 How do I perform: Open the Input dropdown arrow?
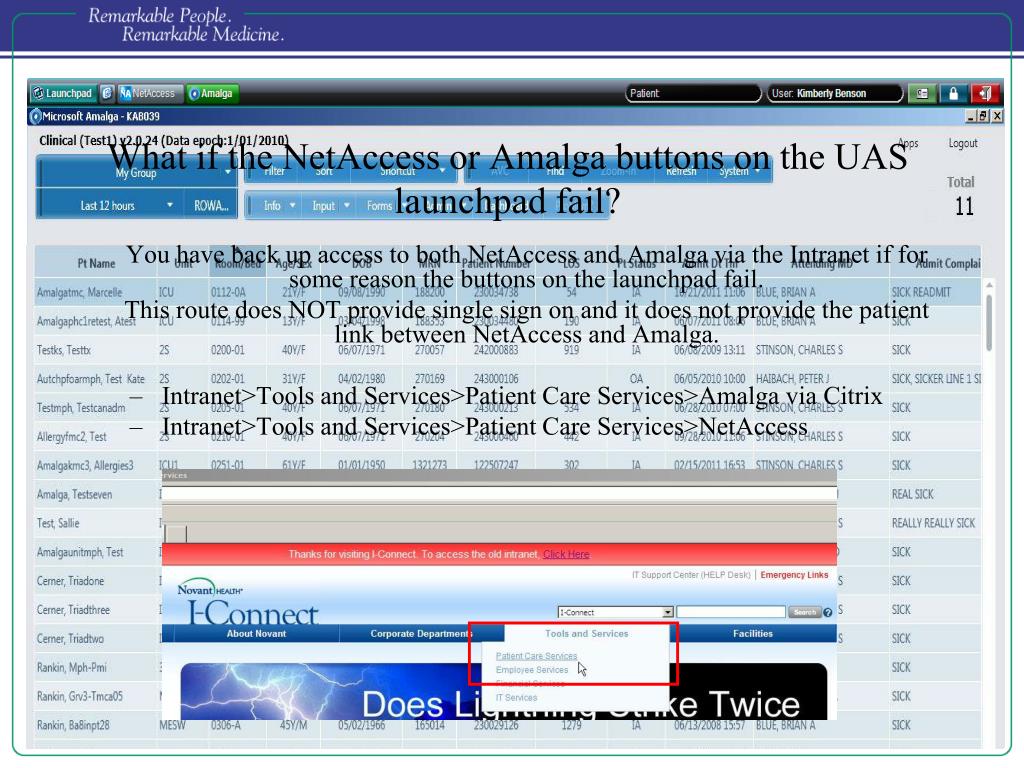click(347, 205)
